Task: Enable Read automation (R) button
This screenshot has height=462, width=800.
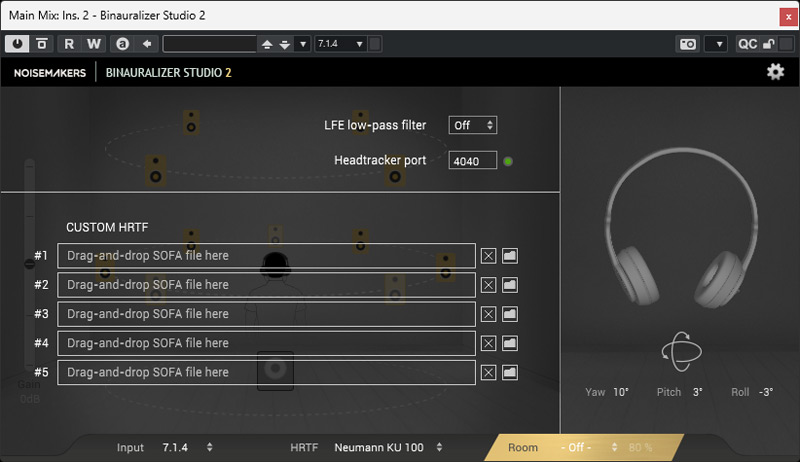Action: [69, 44]
